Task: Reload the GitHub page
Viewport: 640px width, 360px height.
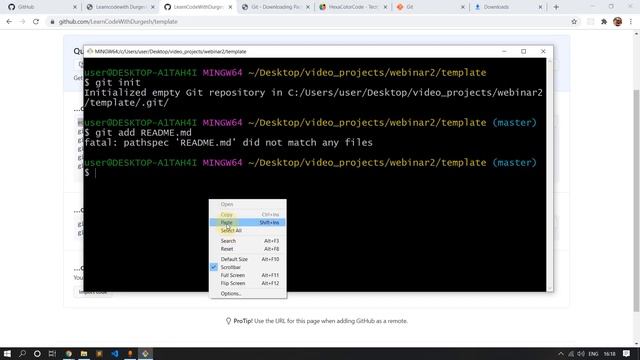Action: click(x=36, y=22)
